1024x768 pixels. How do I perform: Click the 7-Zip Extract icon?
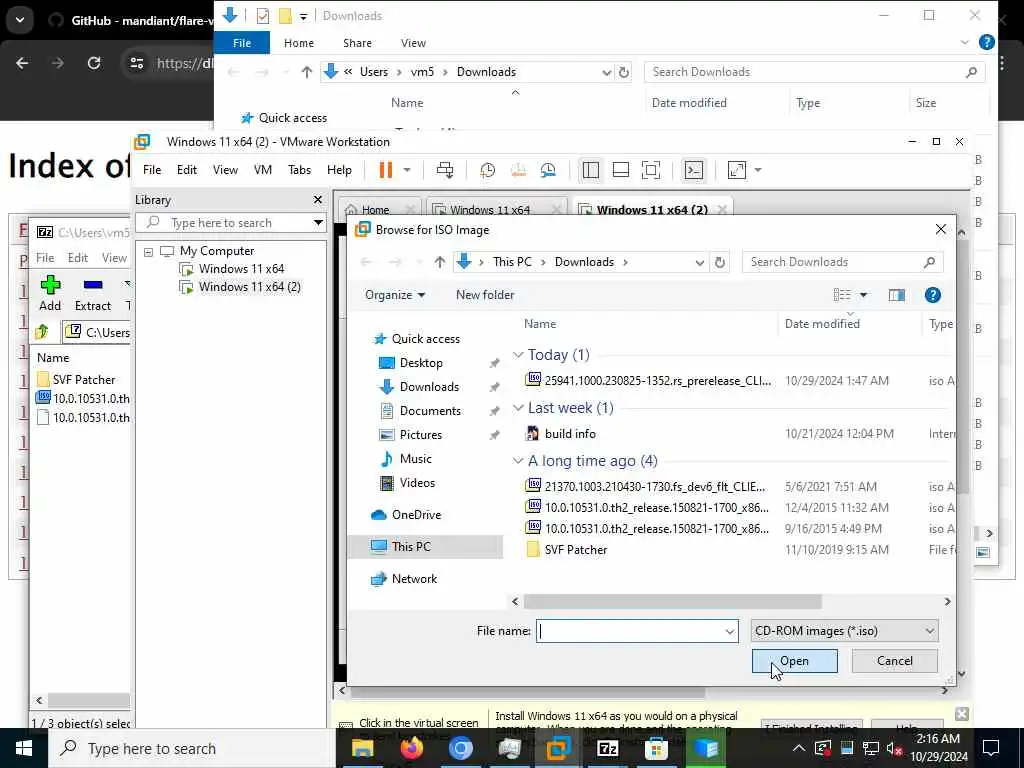point(93,293)
